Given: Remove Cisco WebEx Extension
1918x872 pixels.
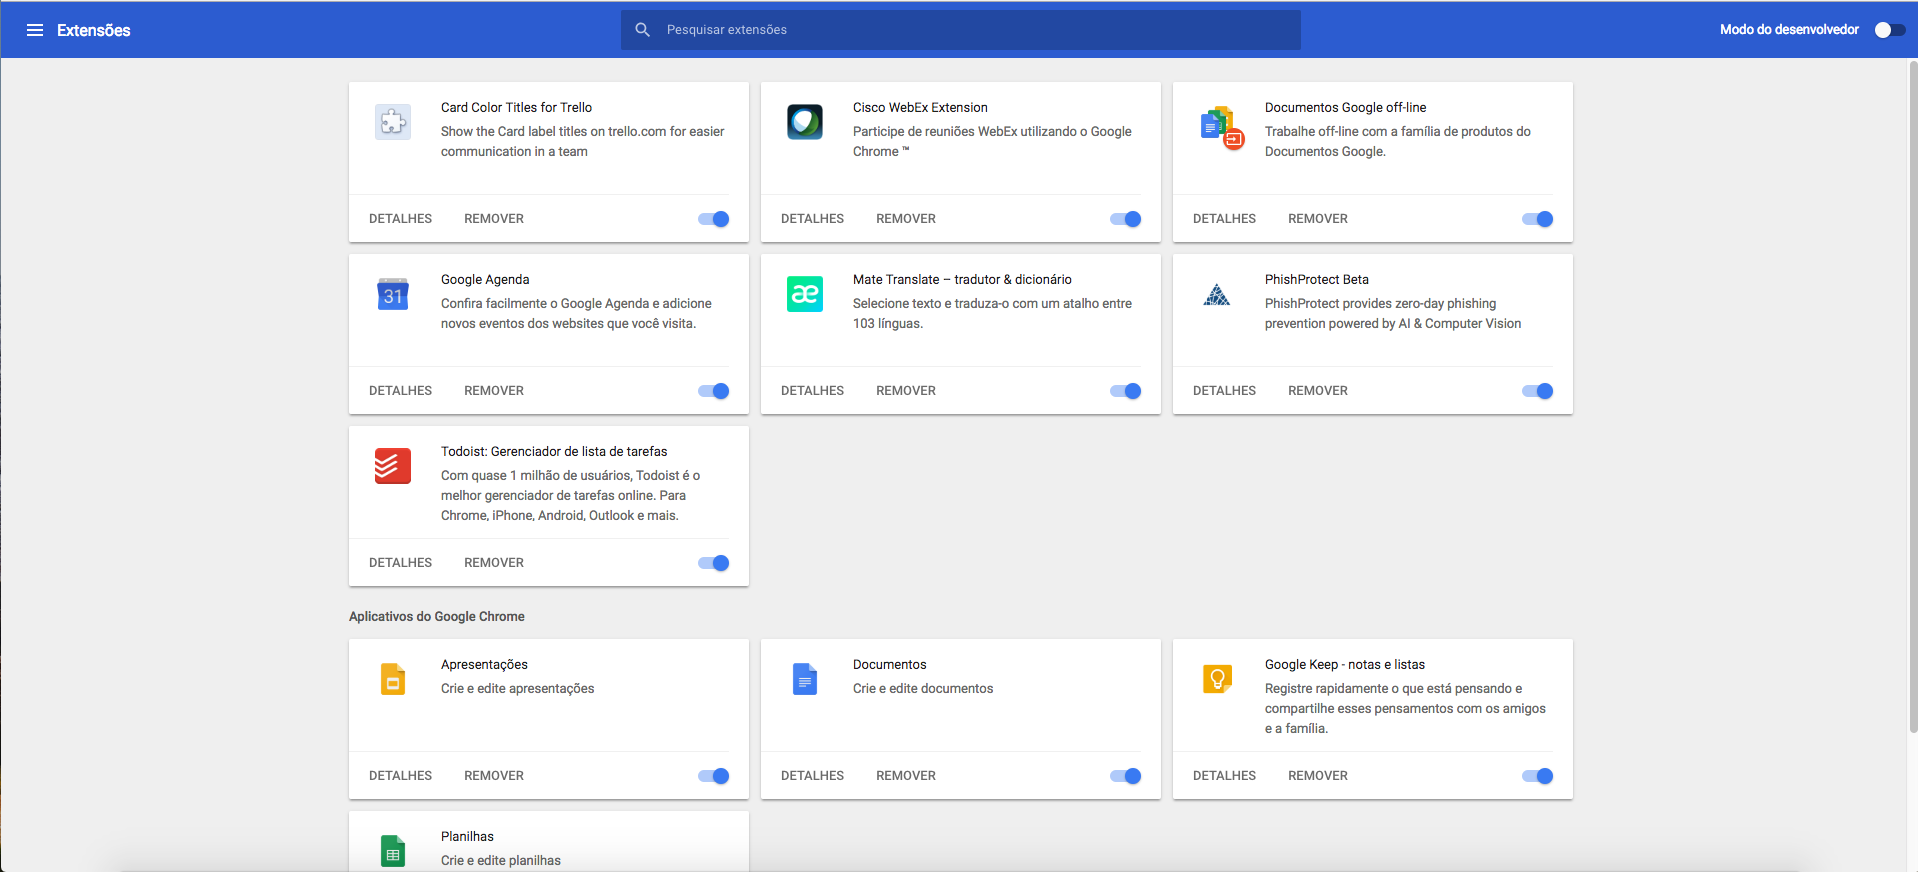Looking at the screenshot, I should tap(906, 219).
